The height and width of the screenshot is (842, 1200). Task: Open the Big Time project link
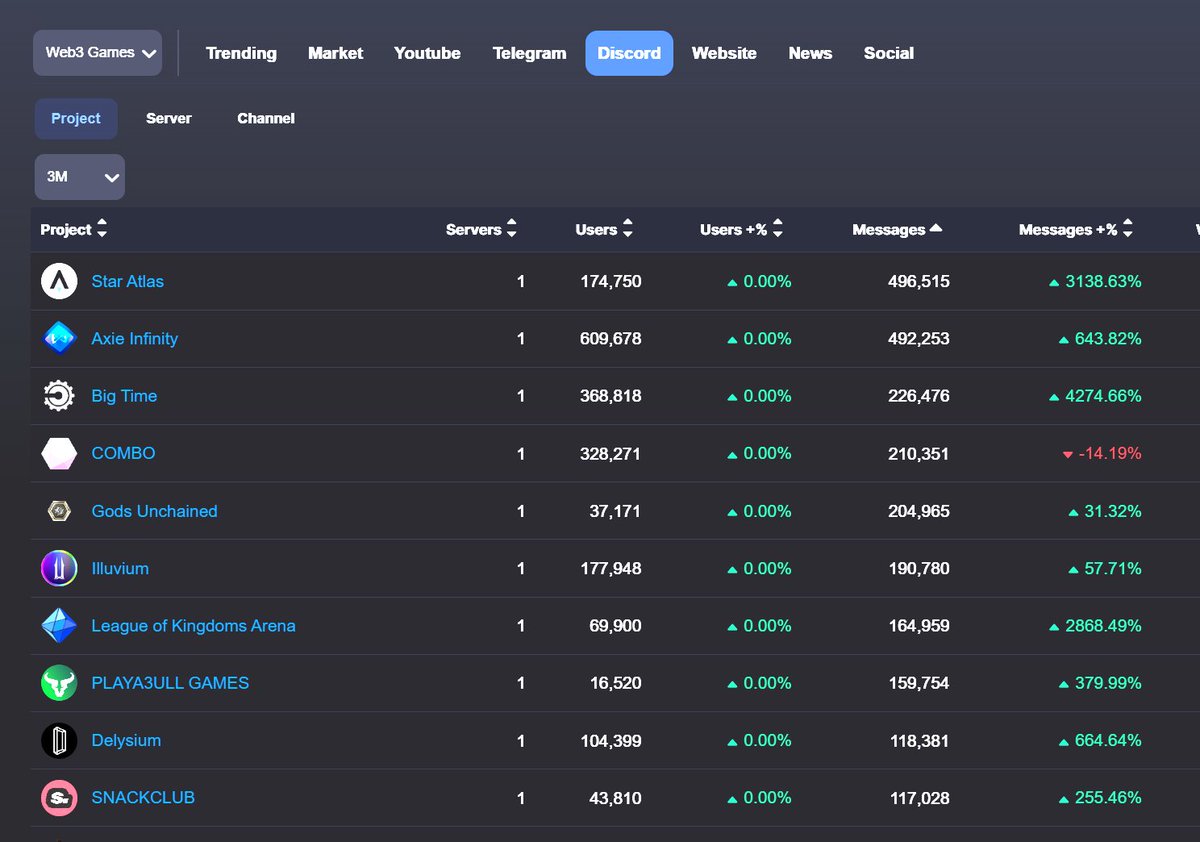(x=124, y=396)
